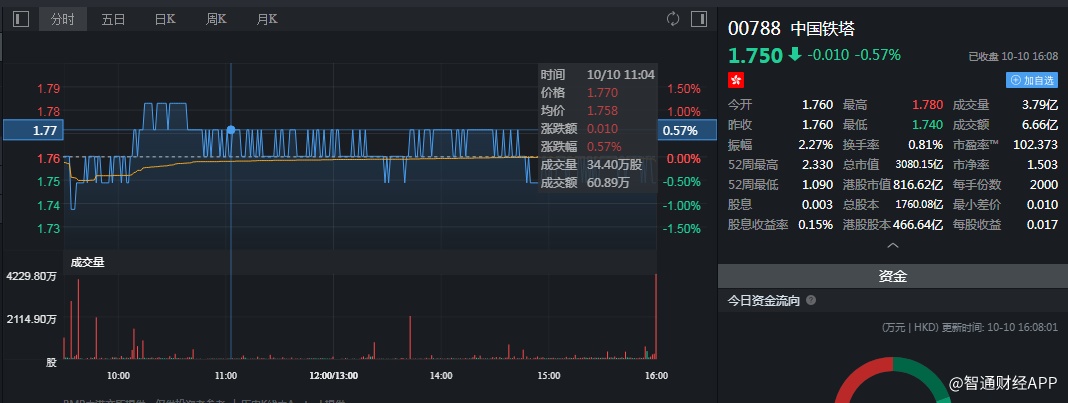Open the 周K chart tab
The height and width of the screenshot is (403, 1068).
click(216, 19)
